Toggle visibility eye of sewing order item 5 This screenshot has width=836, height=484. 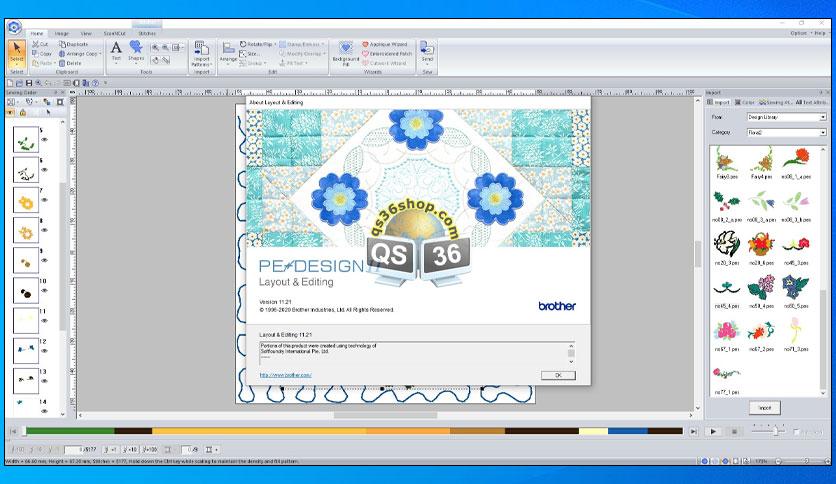(45, 140)
